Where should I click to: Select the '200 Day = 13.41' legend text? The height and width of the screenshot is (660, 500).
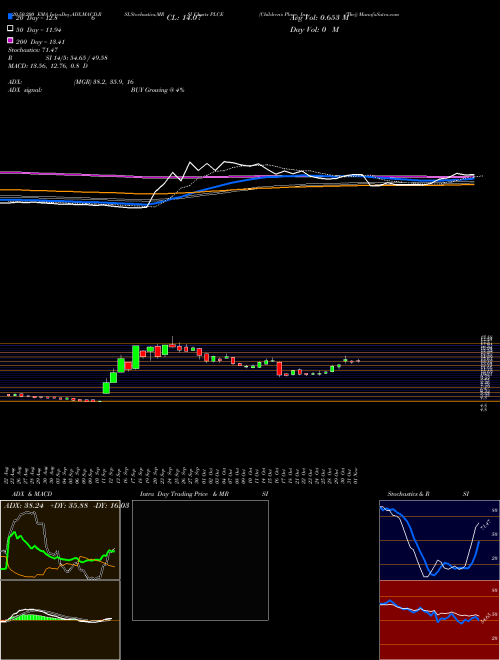point(40,41)
